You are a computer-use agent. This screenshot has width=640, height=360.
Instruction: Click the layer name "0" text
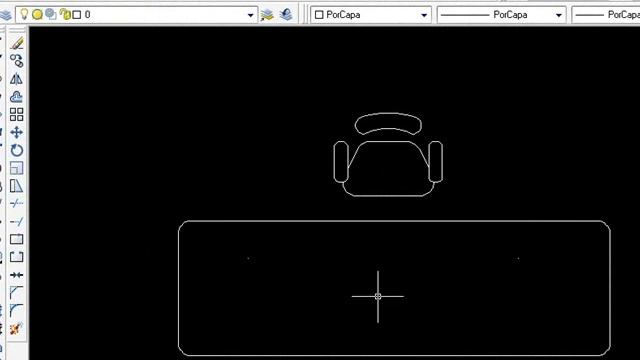click(x=87, y=15)
